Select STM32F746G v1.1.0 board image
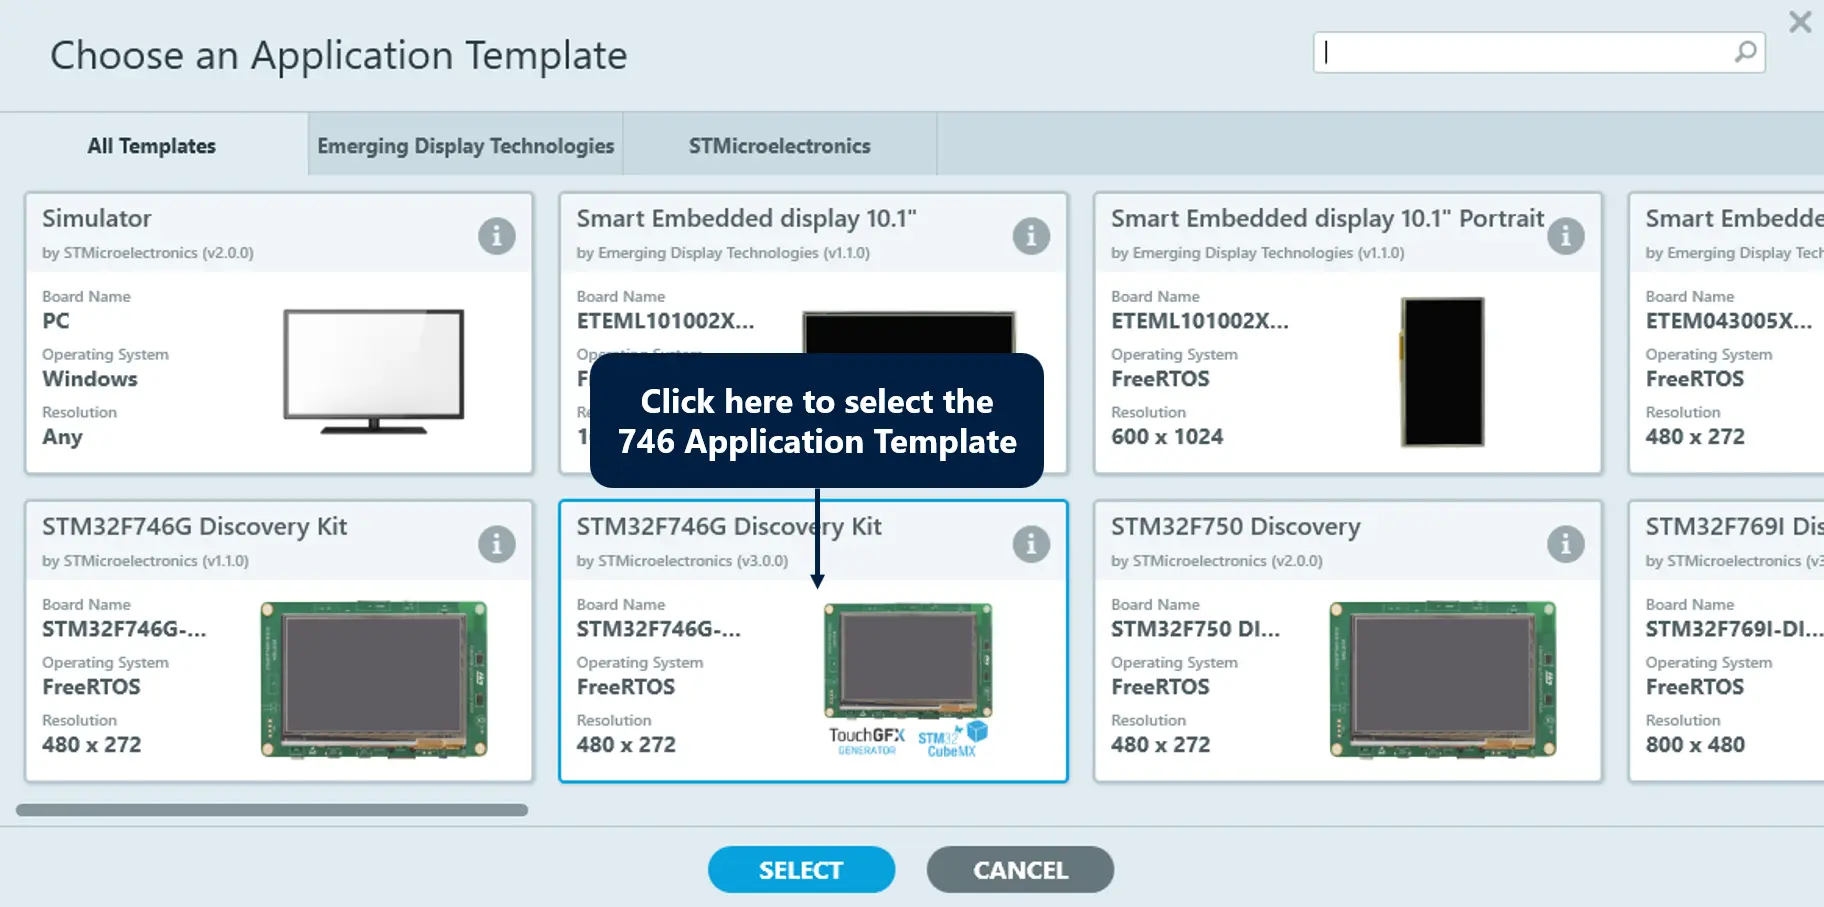The height and width of the screenshot is (907, 1824). pyautogui.click(x=374, y=680)
